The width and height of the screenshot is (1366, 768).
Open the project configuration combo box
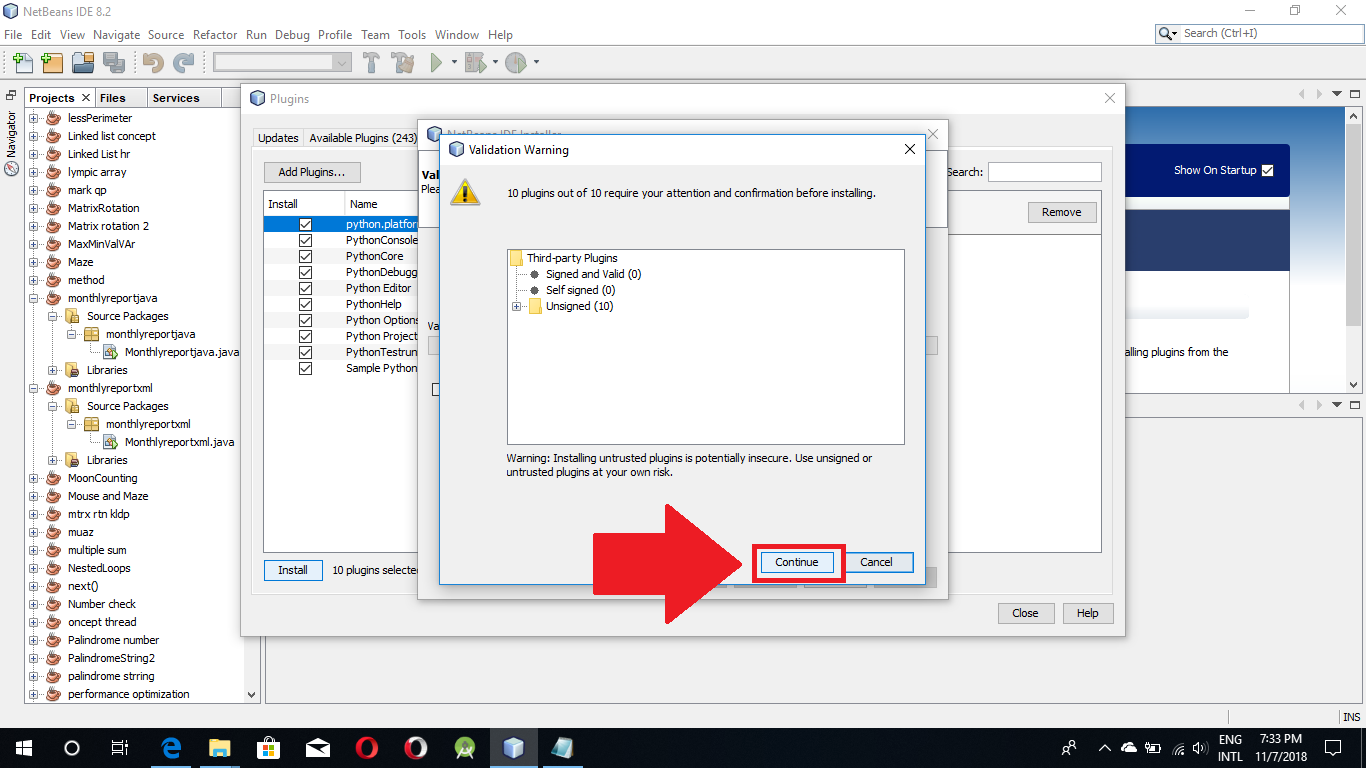282,62
